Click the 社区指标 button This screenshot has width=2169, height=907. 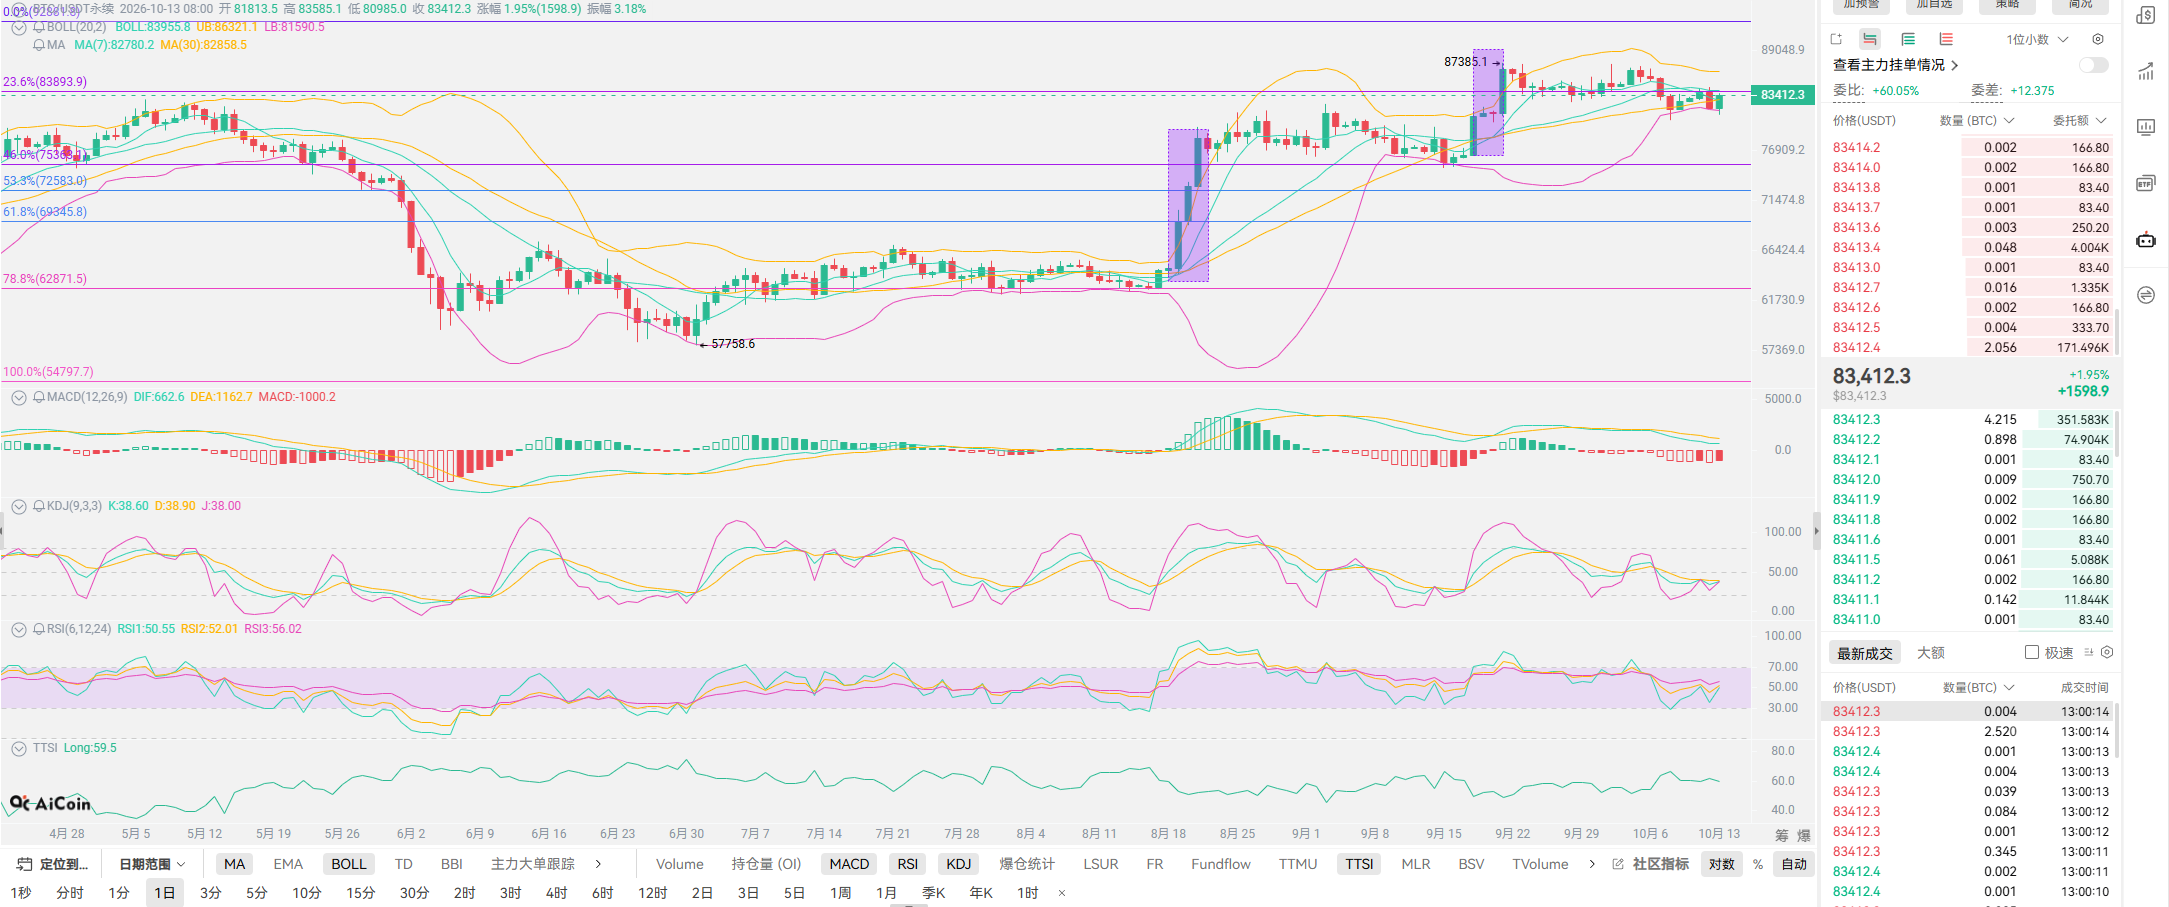(x=1660, y=864)
